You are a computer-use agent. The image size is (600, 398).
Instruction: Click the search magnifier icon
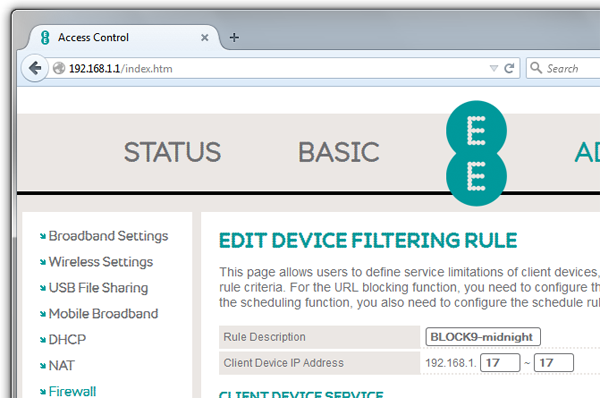click(536, 68)
